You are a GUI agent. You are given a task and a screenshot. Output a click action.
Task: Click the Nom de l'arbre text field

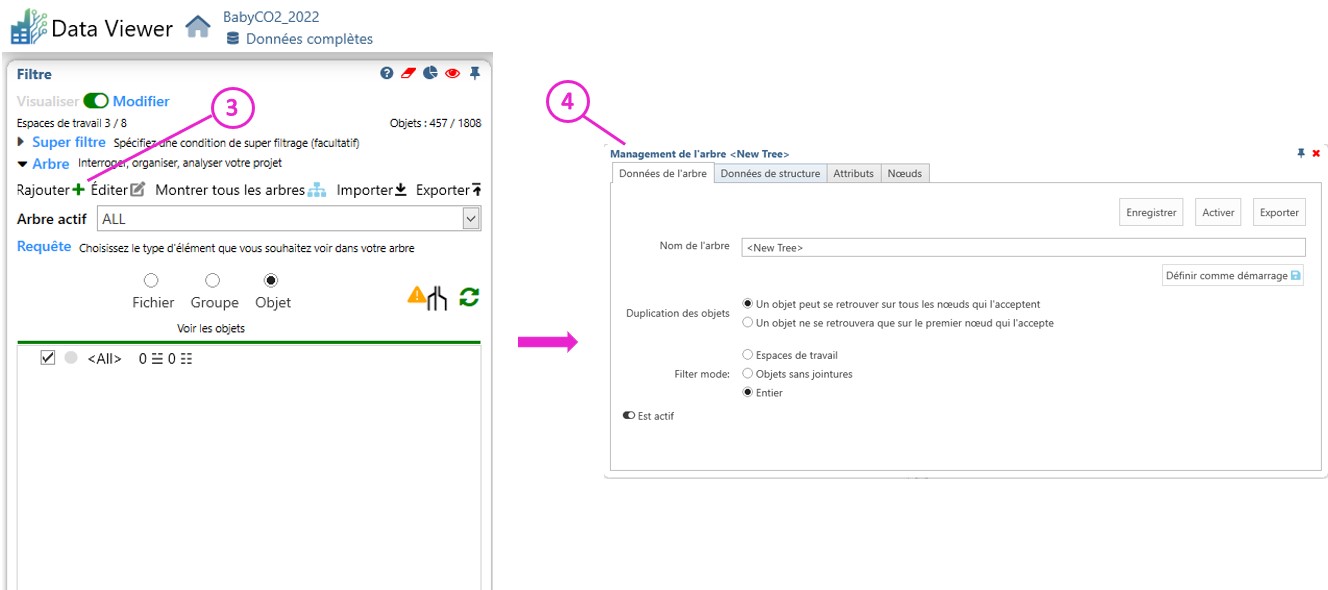click(x=1022, y=247)
